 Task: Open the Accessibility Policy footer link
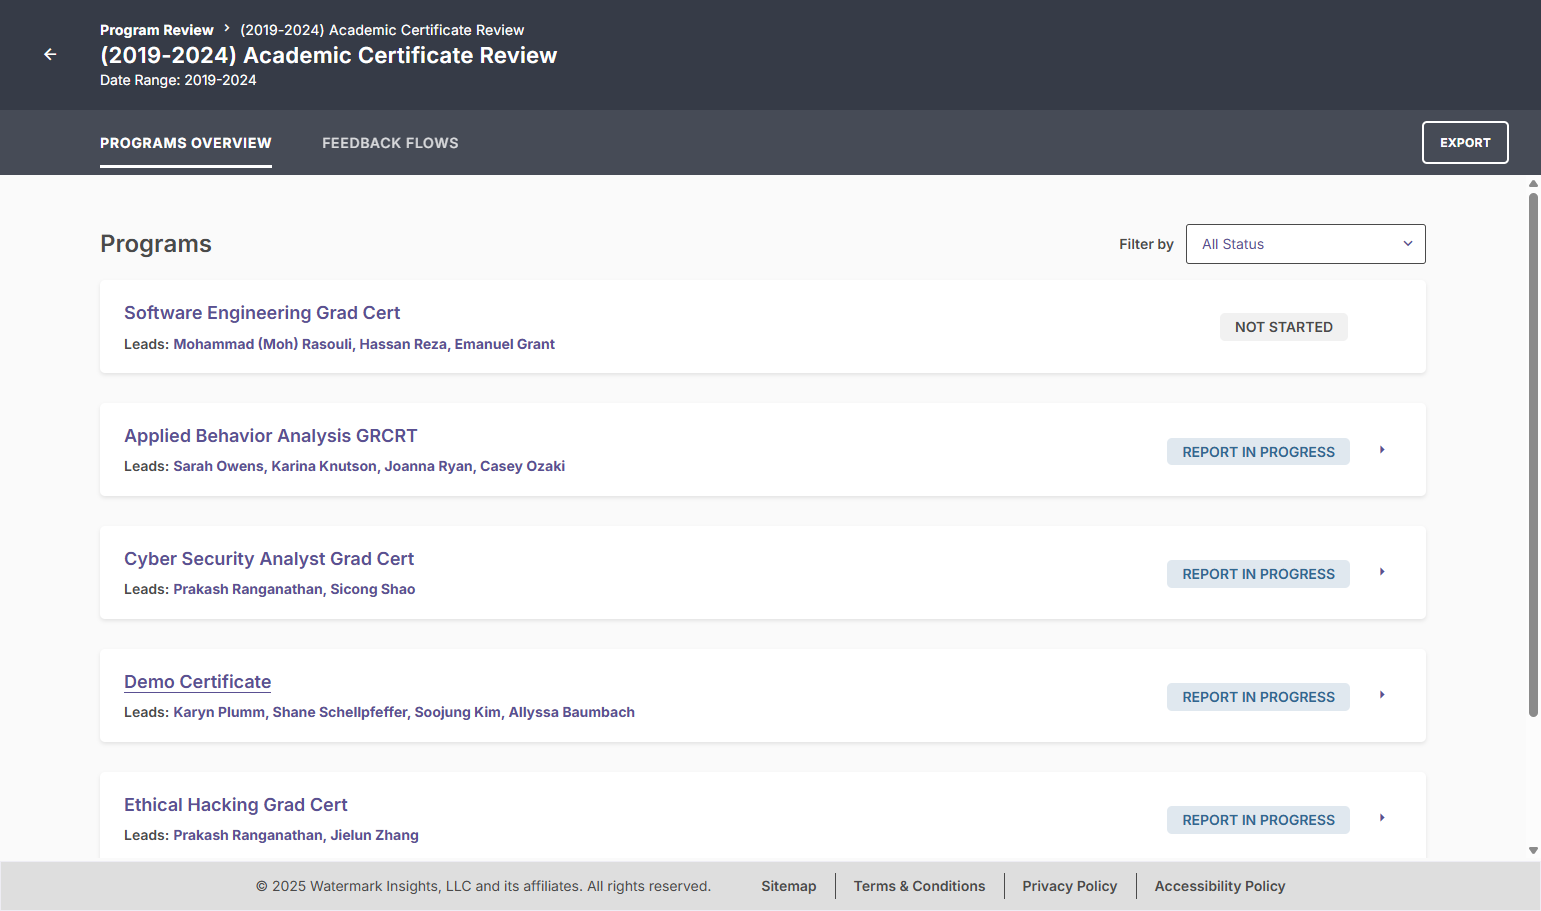point(1220,886)
